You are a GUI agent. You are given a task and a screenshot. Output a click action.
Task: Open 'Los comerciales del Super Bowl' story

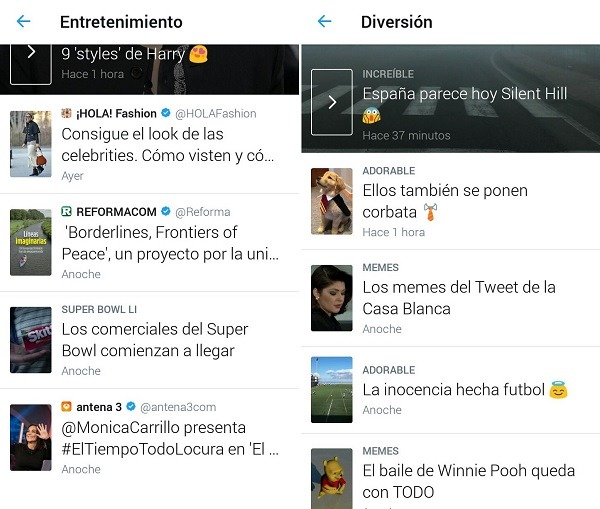click(x=155, y=340)
